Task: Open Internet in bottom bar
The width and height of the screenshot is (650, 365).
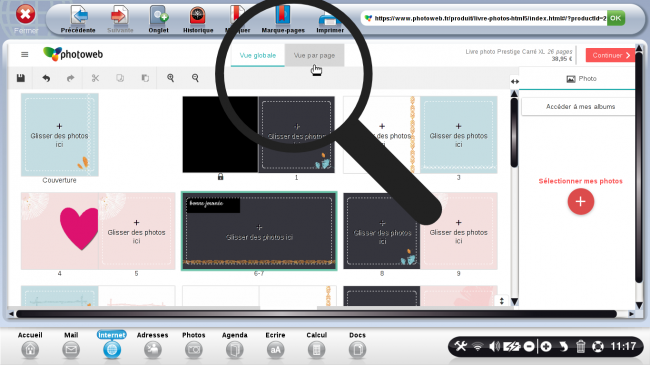Action: (x=112, y=344)
